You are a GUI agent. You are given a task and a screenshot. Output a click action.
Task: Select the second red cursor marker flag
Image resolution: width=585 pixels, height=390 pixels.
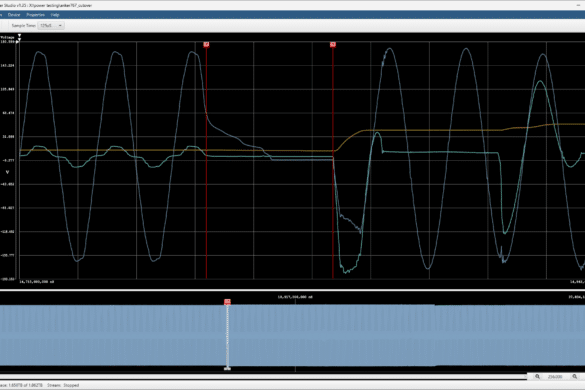click(x=333, y=45)
